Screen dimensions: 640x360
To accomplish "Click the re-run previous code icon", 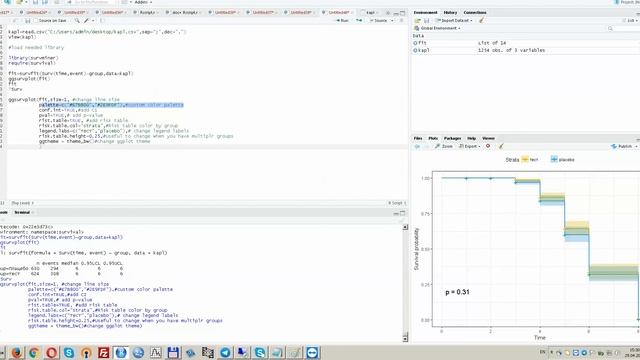I will (359, 20).
